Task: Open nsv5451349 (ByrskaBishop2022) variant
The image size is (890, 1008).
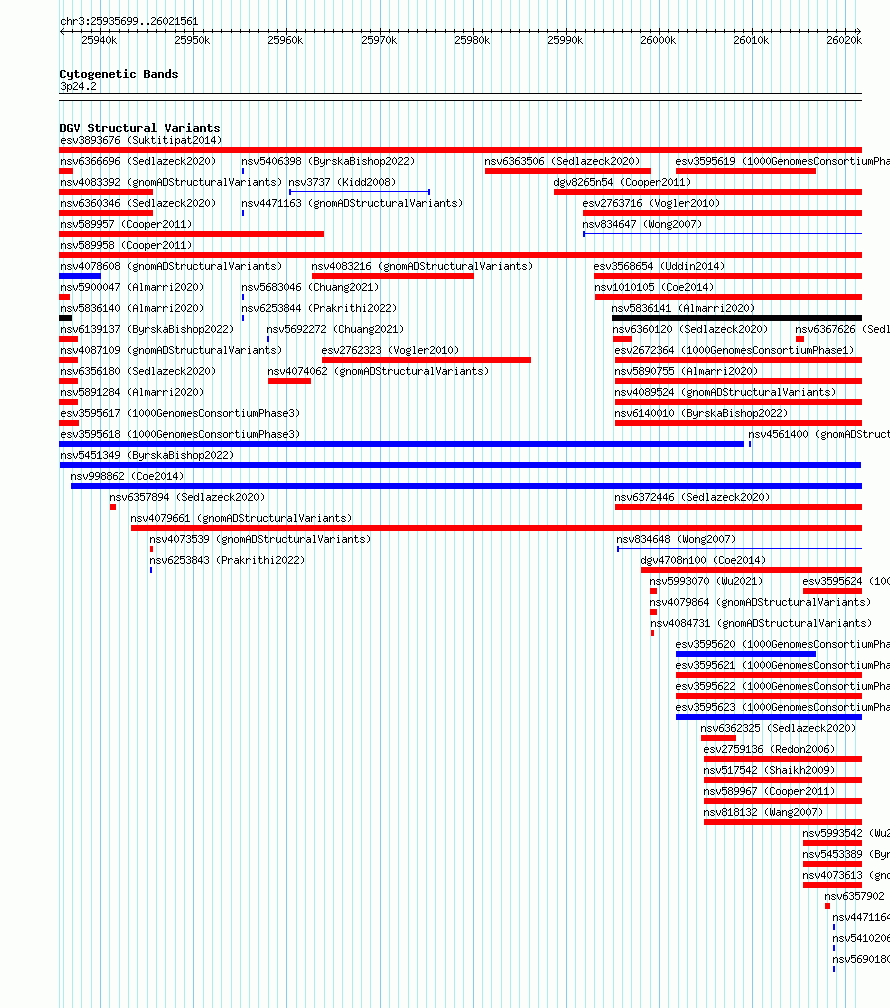Action: point(147,455)
